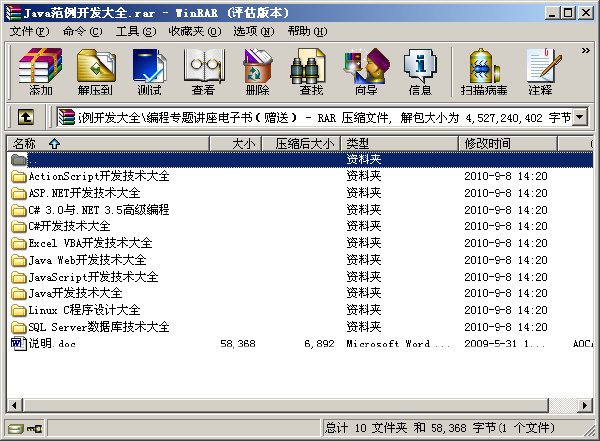Click the sort arrow beside 名称
Viewport: 600px width, 441px height.
coord(54,144)
